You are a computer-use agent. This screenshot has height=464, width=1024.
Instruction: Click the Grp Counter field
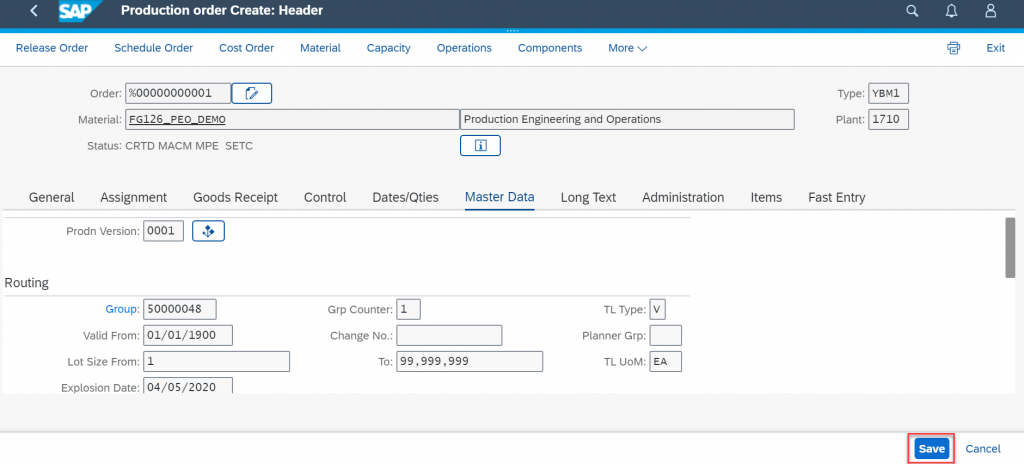(x=409, y=309)
